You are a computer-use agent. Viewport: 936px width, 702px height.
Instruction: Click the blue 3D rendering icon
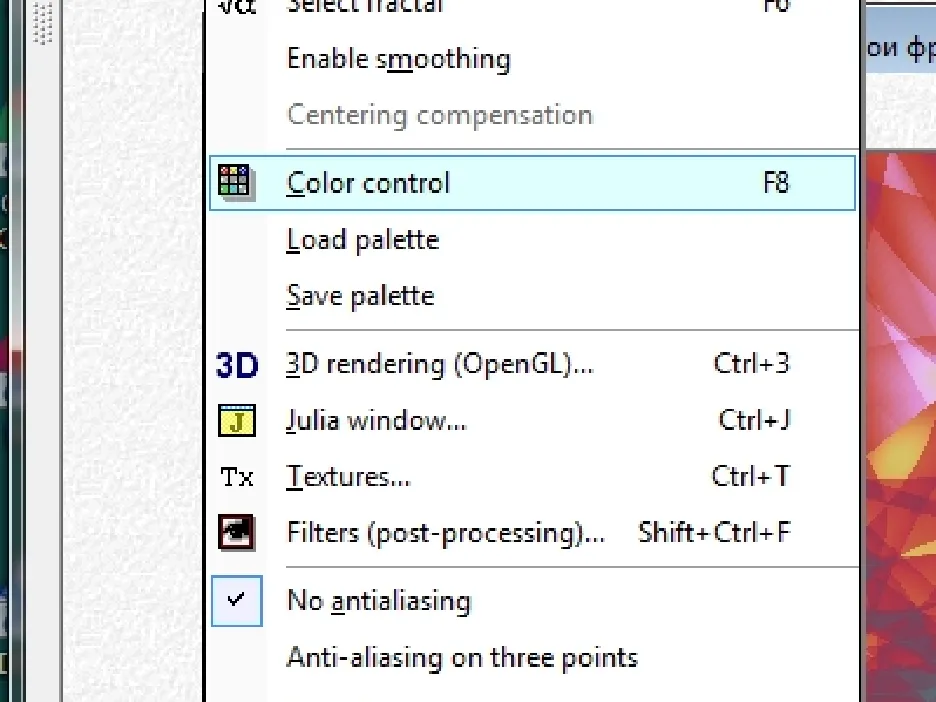236,365
